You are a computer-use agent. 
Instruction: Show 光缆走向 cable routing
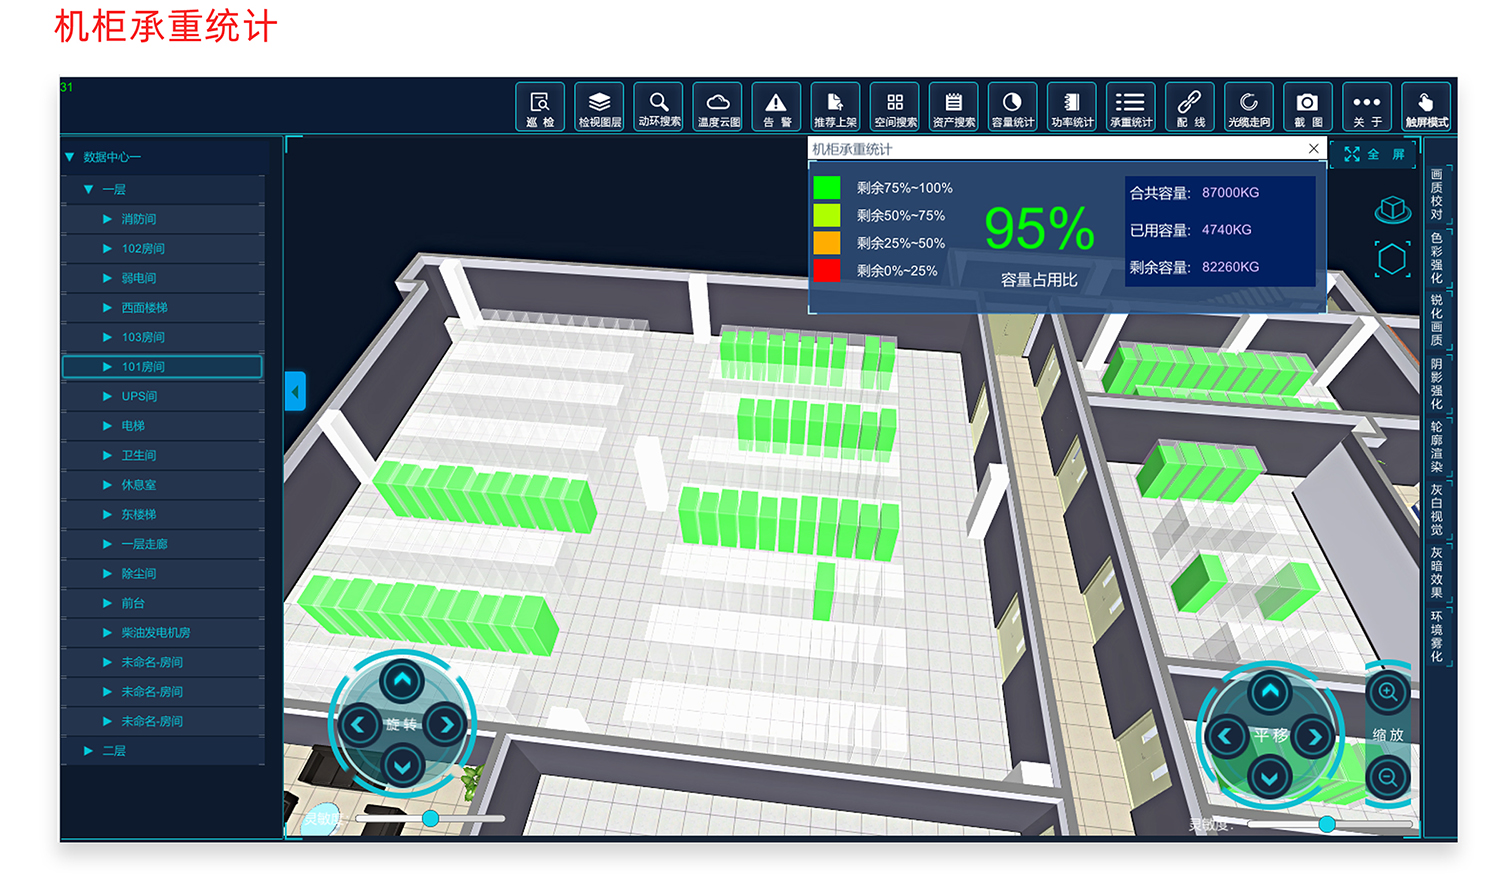point(1249,107)
